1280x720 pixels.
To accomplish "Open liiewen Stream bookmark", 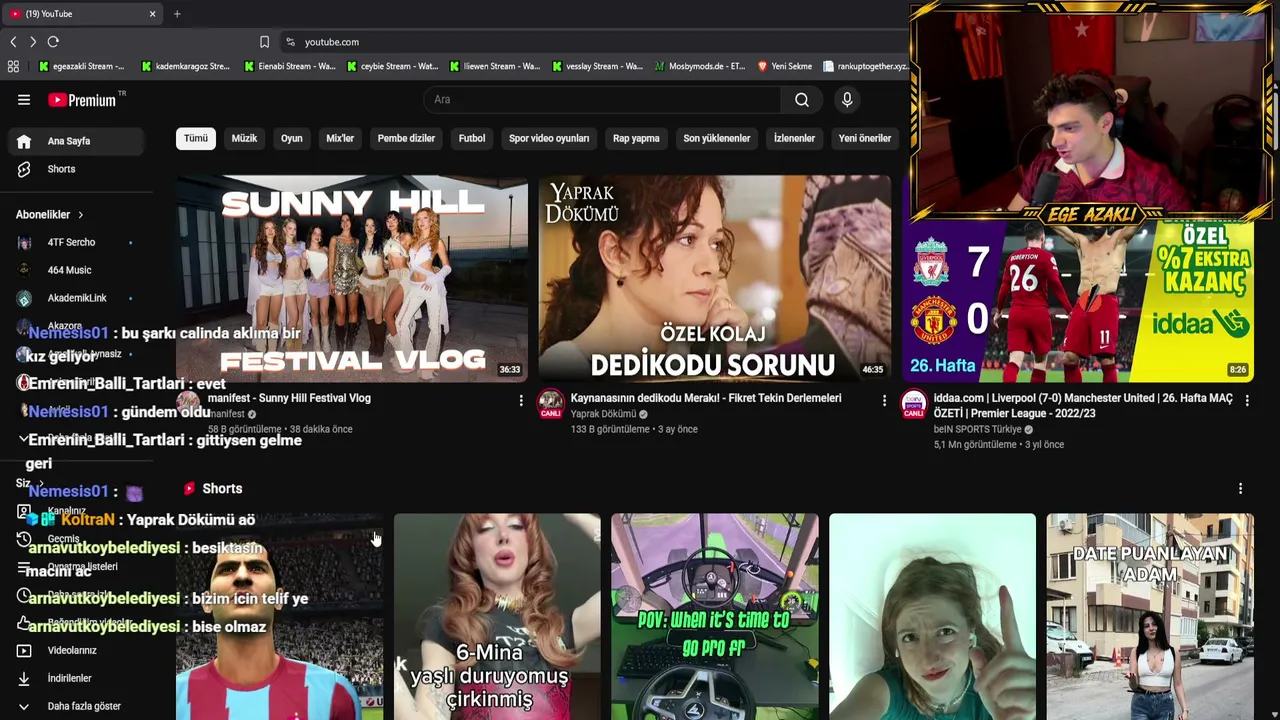I will 495,67.
